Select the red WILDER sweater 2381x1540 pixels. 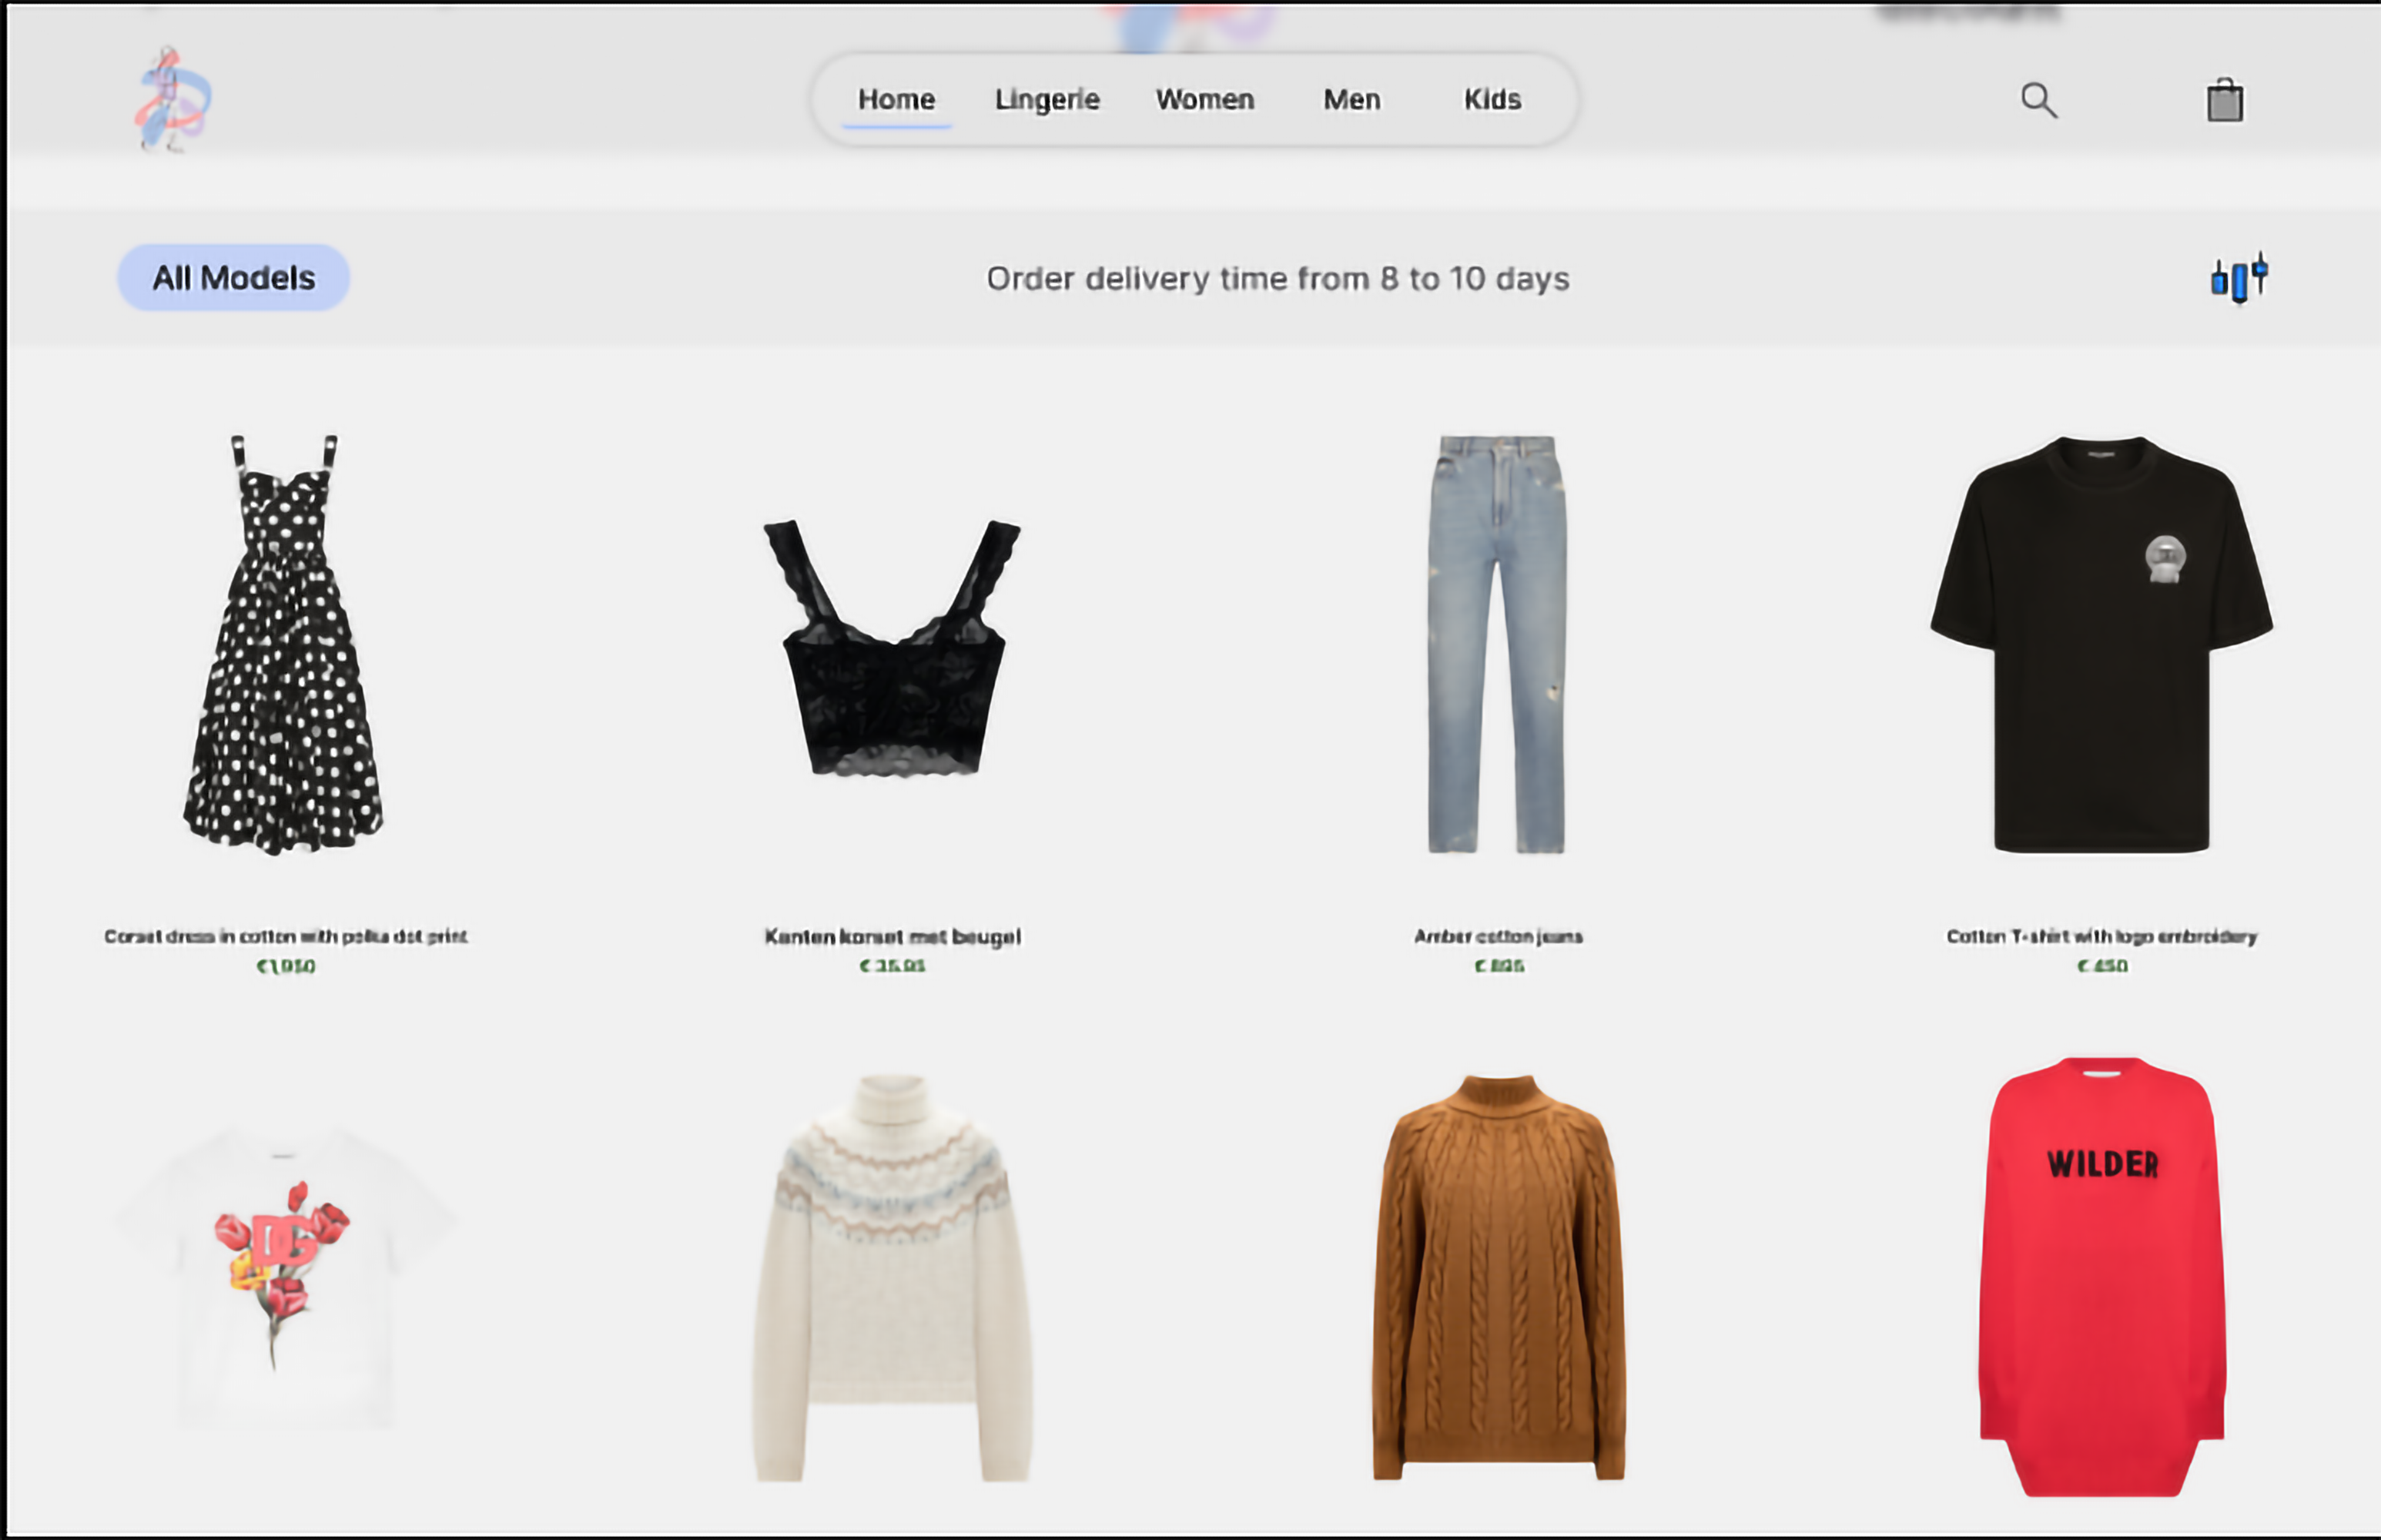coord(2101,1275)
